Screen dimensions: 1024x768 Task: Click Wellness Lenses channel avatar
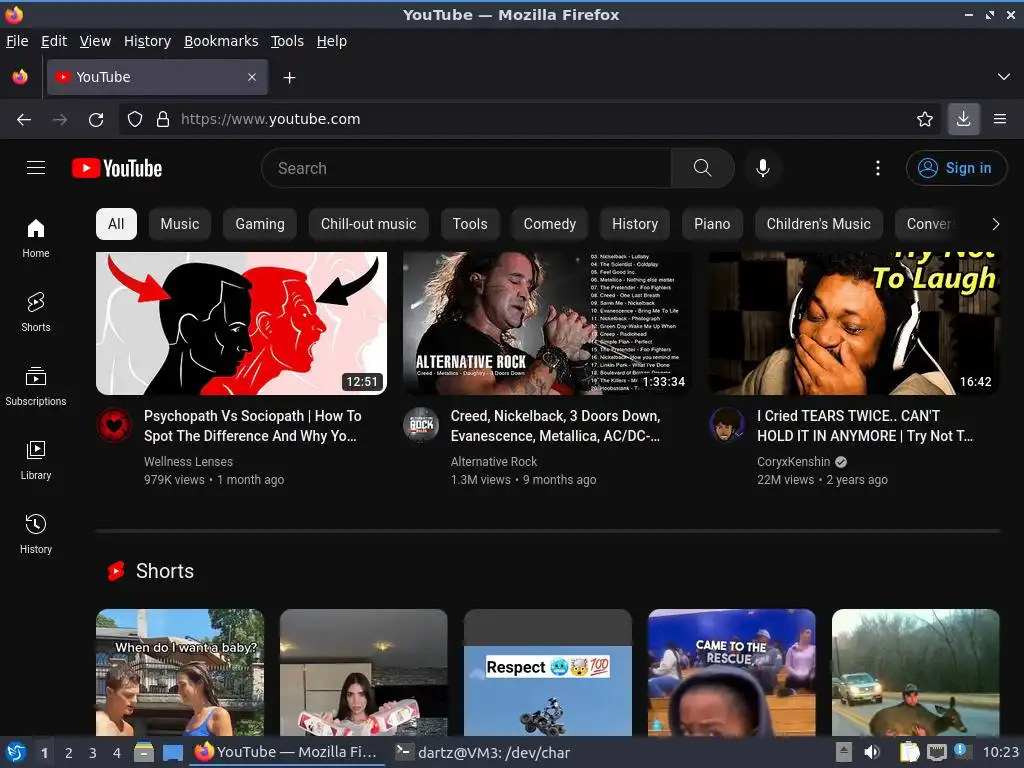114,424
